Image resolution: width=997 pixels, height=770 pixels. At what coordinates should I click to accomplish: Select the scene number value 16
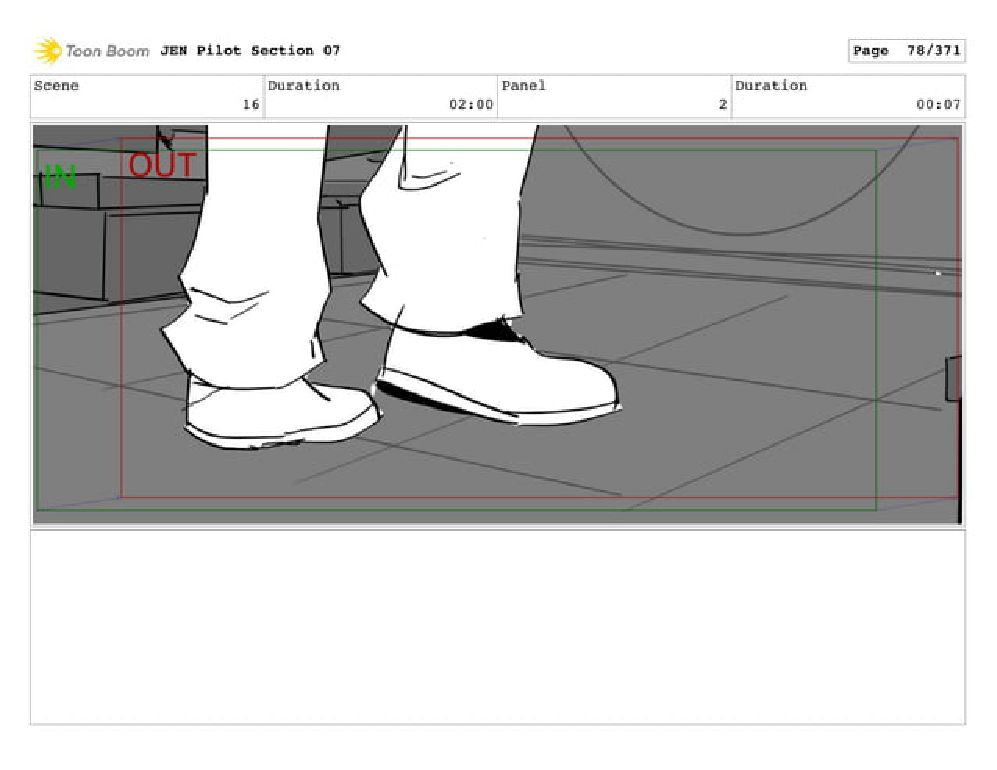251,104
